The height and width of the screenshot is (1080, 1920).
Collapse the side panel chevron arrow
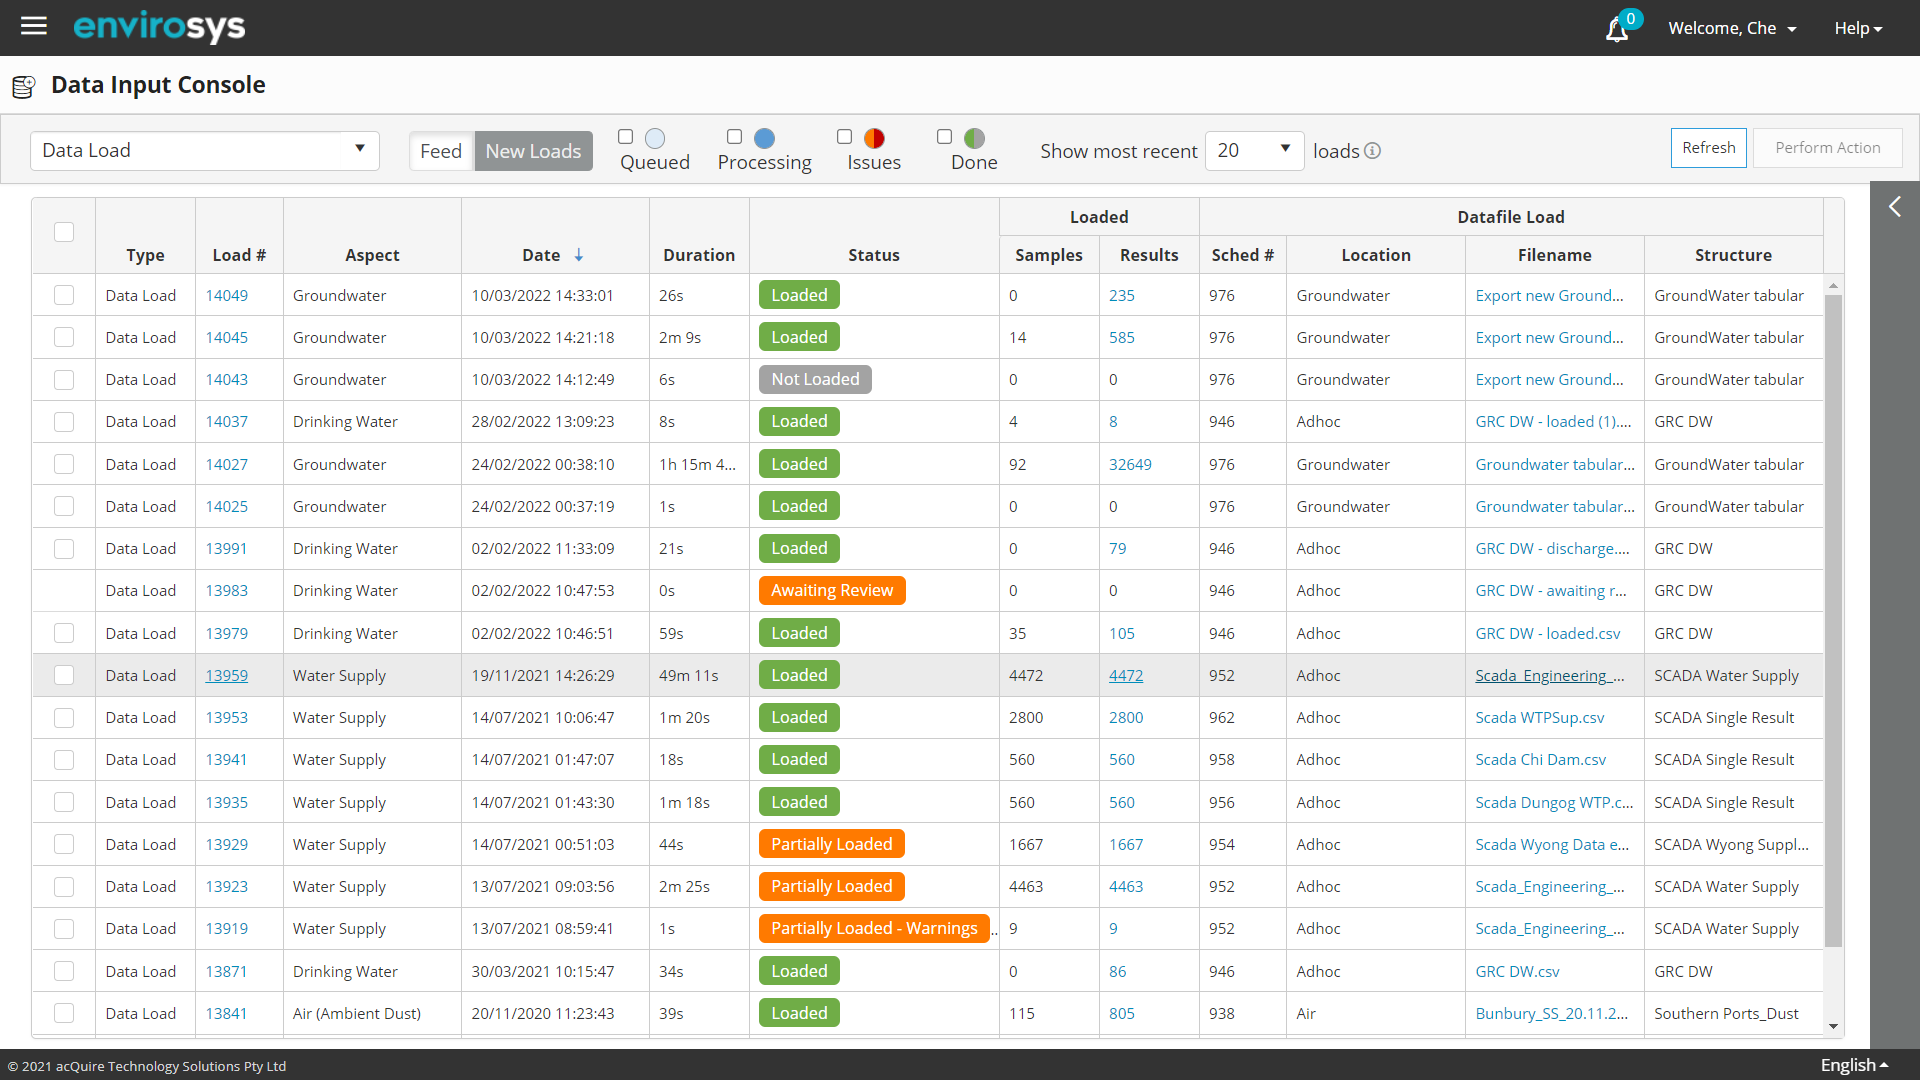1894,207
